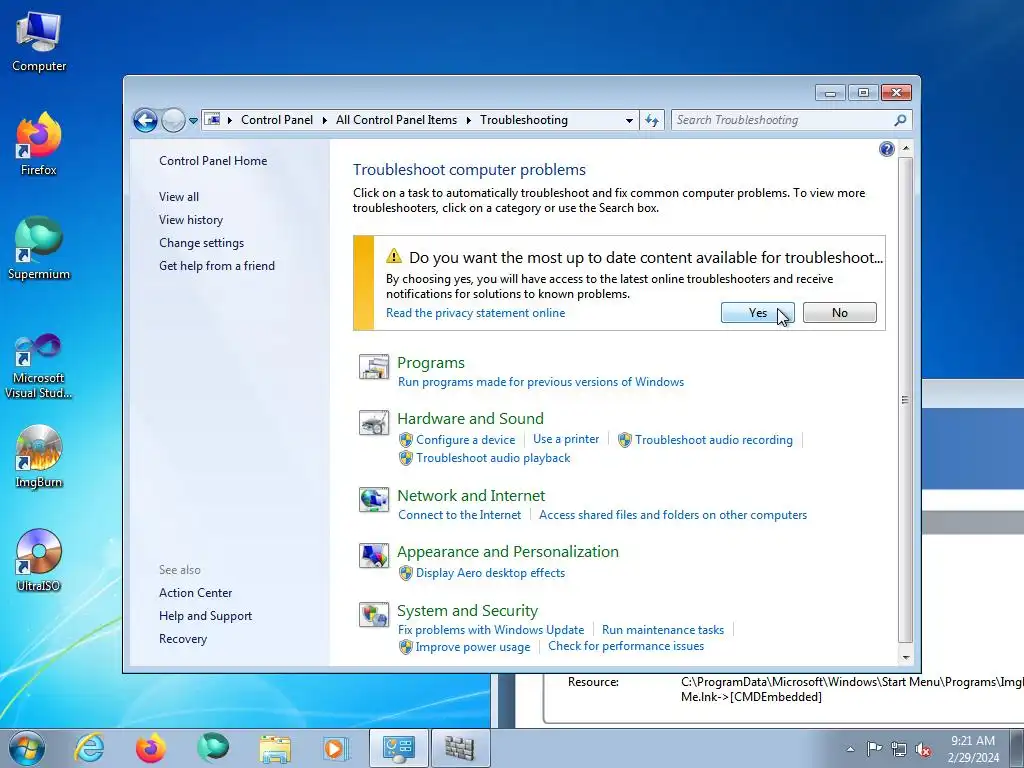This screenshot has width=1024, height=768.
Task: Open View all troubleshooters
Action: [x=179, y=197]
